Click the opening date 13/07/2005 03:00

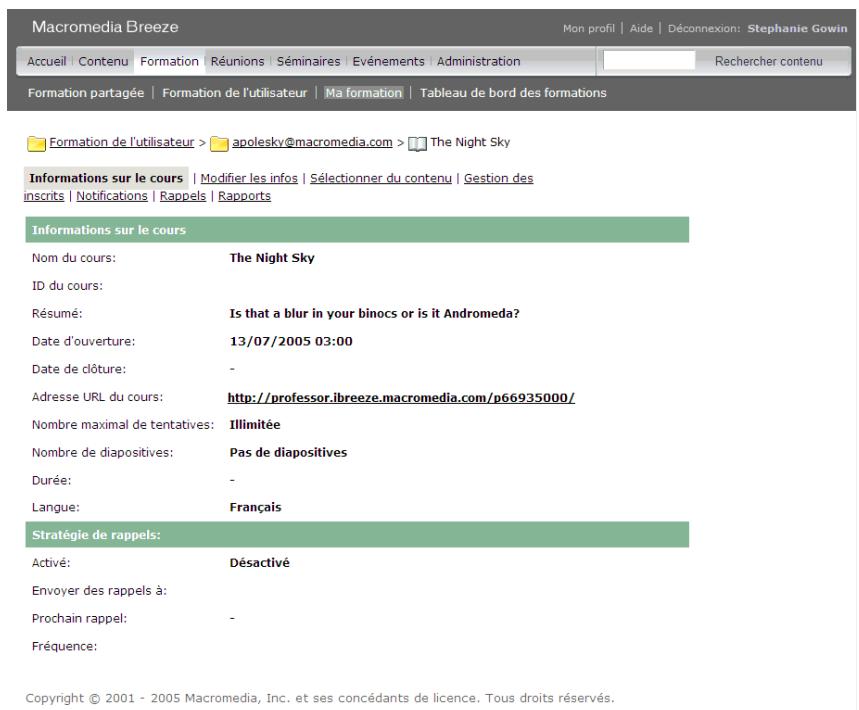pos(291,341)
